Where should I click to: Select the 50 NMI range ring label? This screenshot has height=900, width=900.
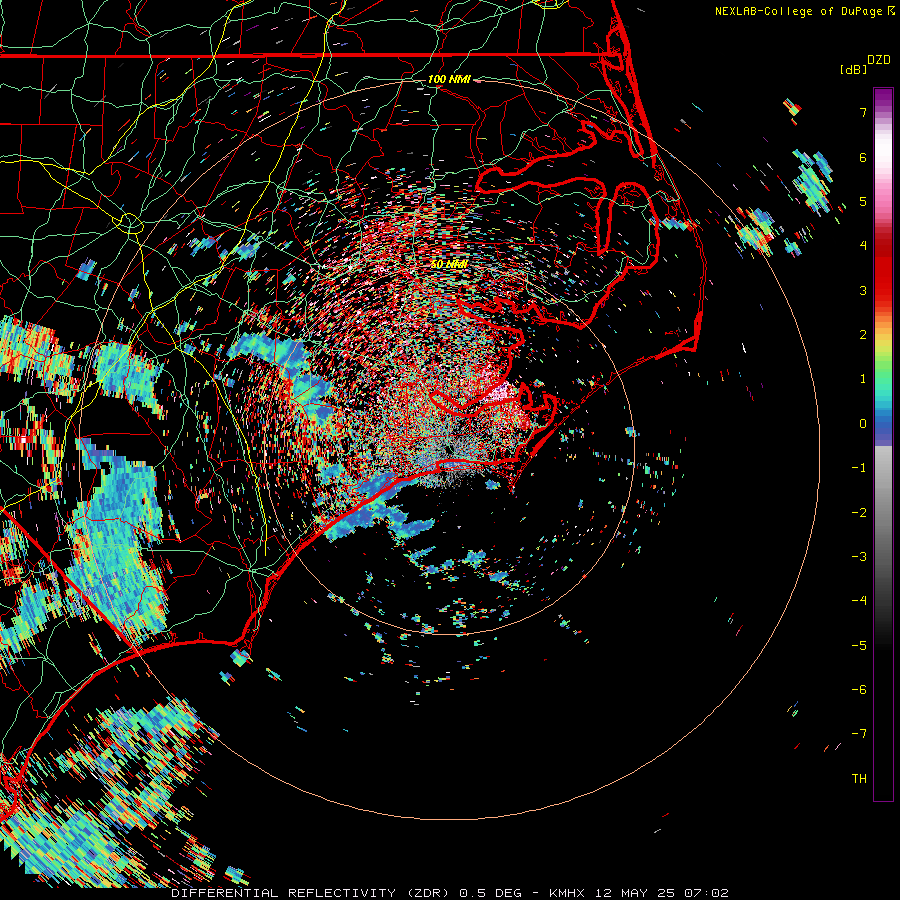point(449,264)
